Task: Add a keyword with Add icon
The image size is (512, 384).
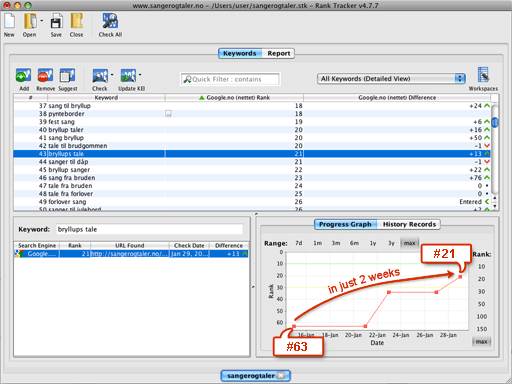Action: tap(24, 75)
